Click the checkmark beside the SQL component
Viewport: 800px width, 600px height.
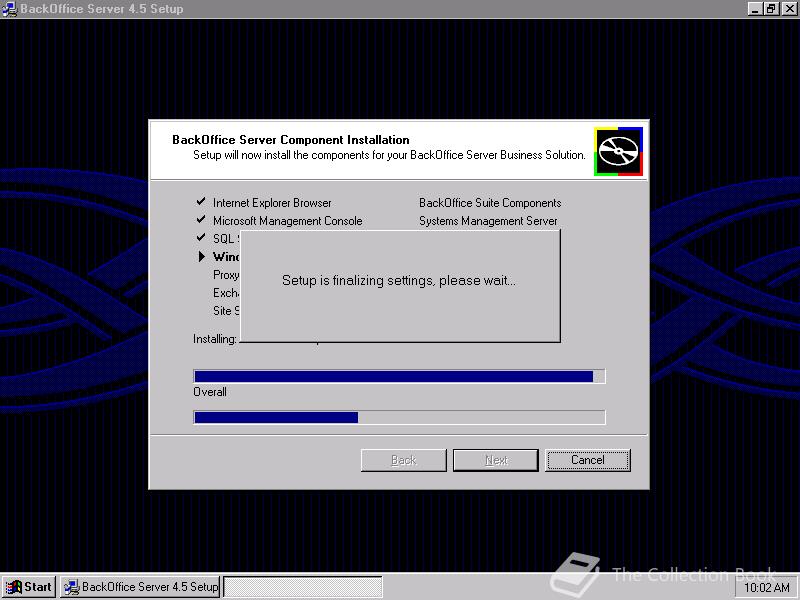click(x=201, y=237)
